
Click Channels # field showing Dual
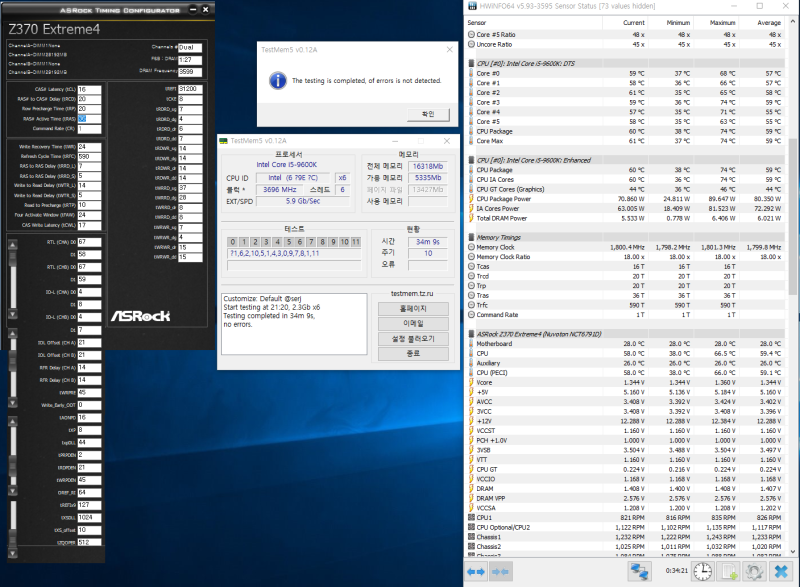click(x=190, y=47)
